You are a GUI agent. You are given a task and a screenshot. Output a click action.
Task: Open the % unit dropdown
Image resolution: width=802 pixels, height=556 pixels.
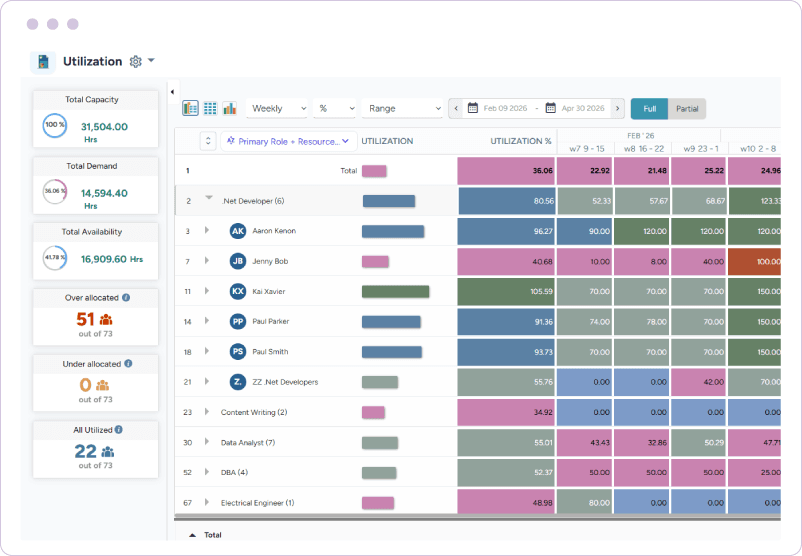(x=335, y=108)
